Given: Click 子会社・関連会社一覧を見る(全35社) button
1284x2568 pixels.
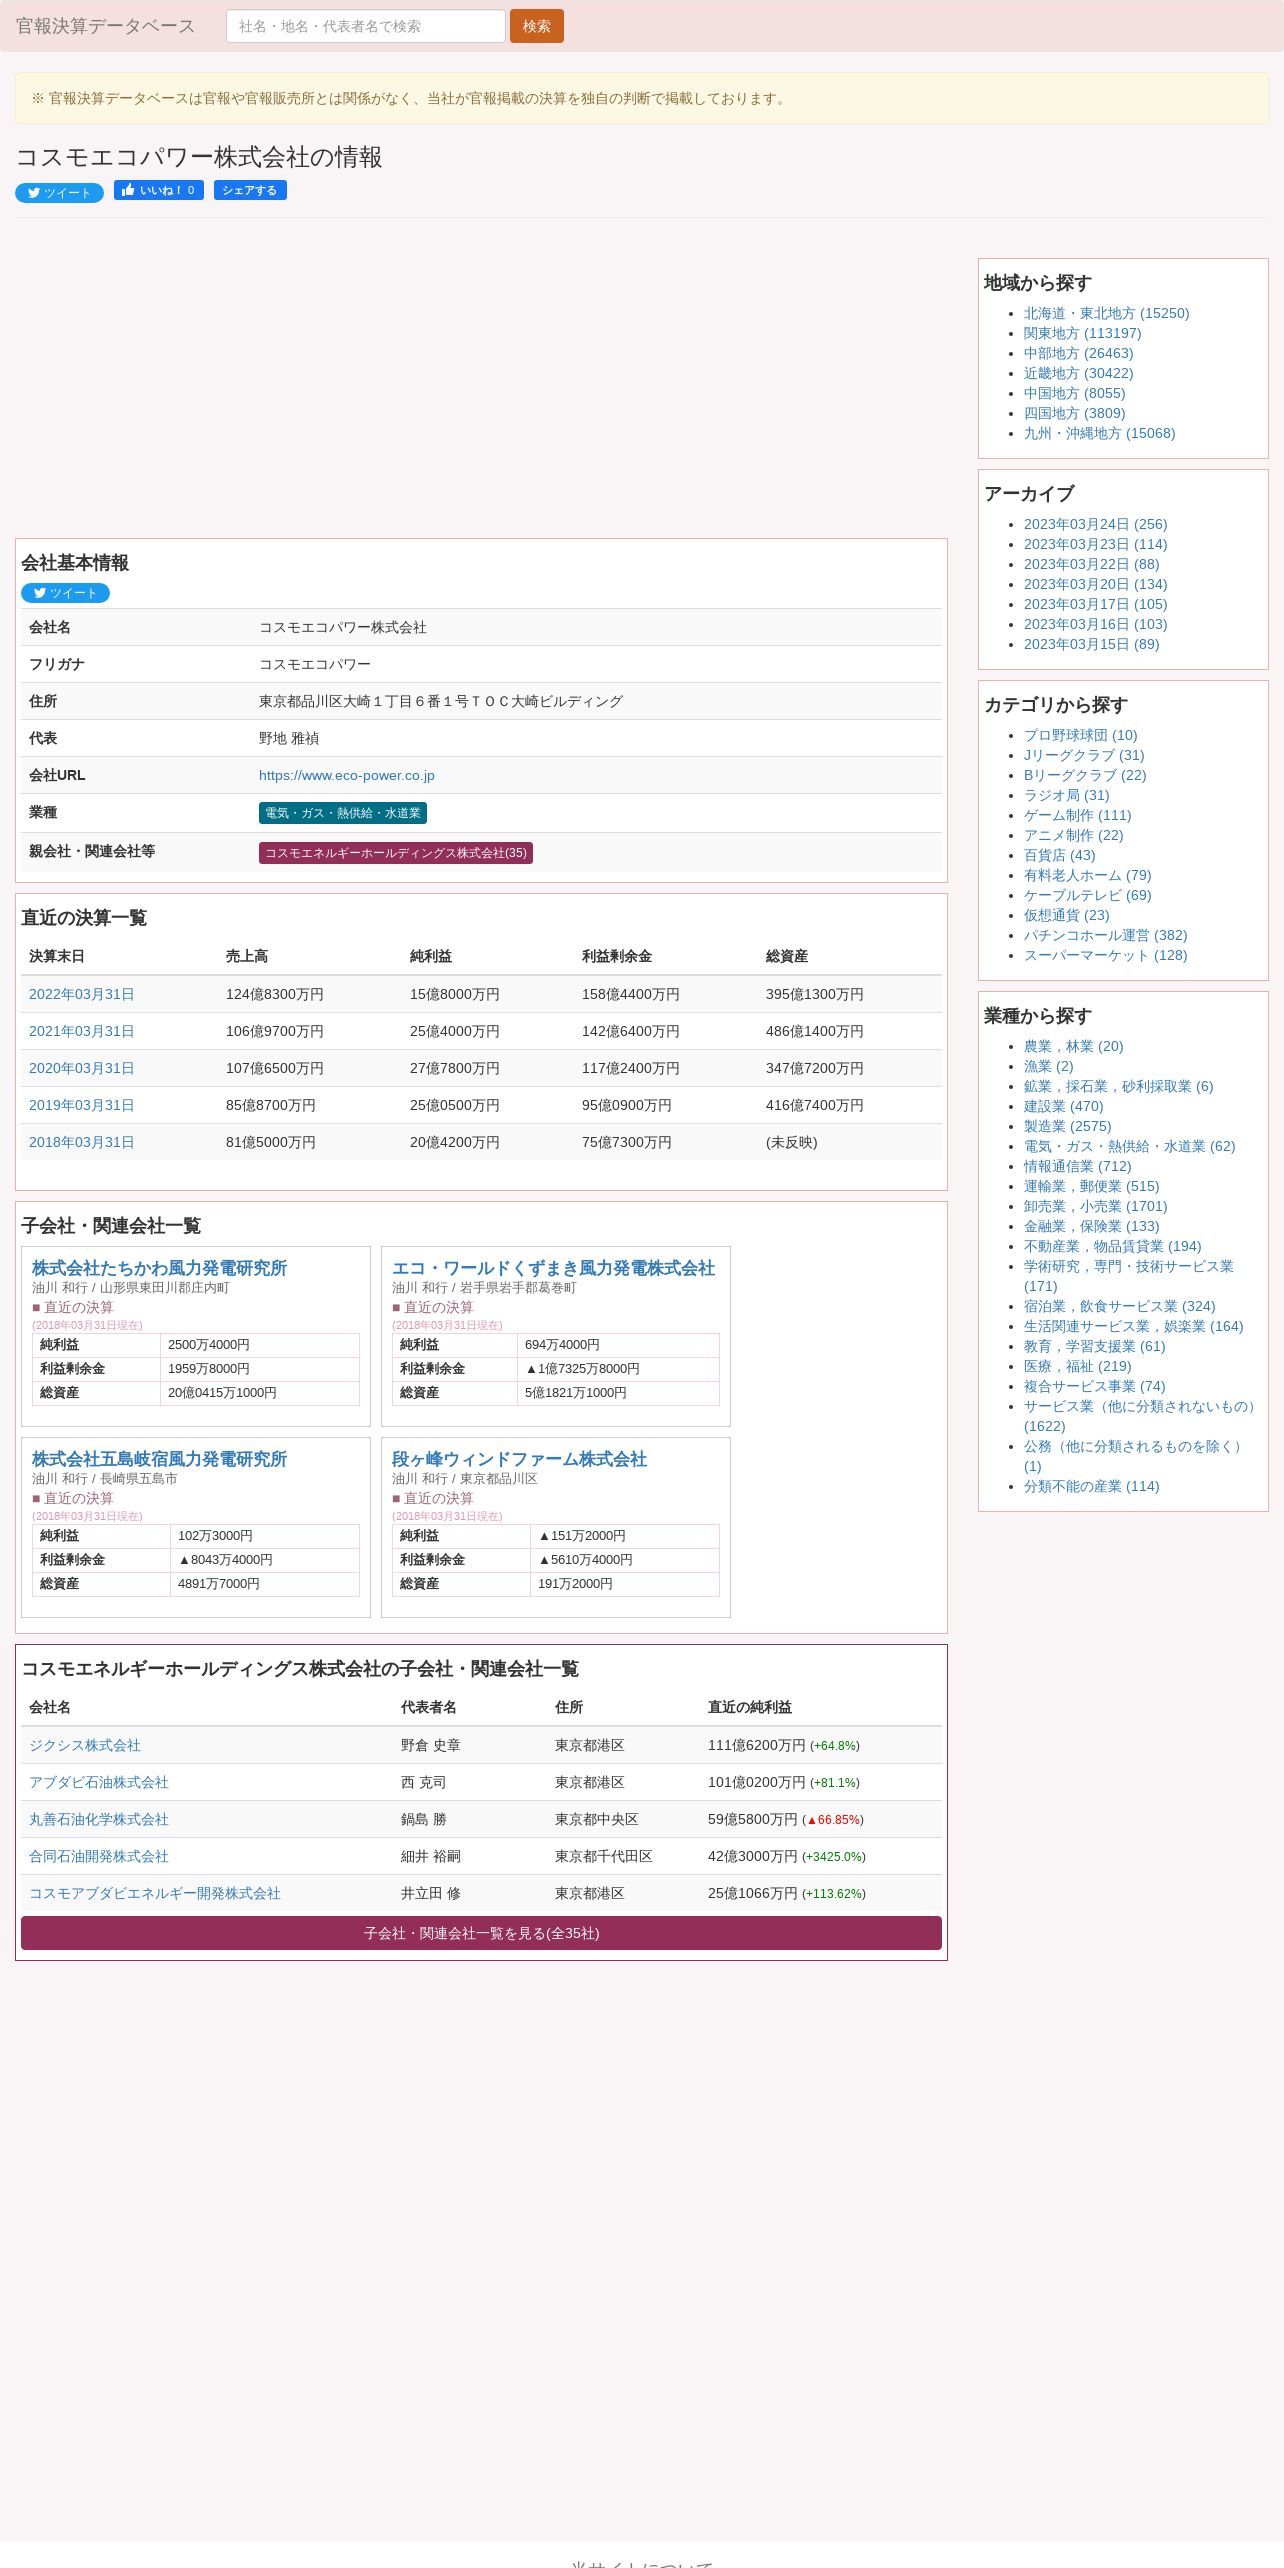Looking at the screenshot, I should [x=481, y=1933].
